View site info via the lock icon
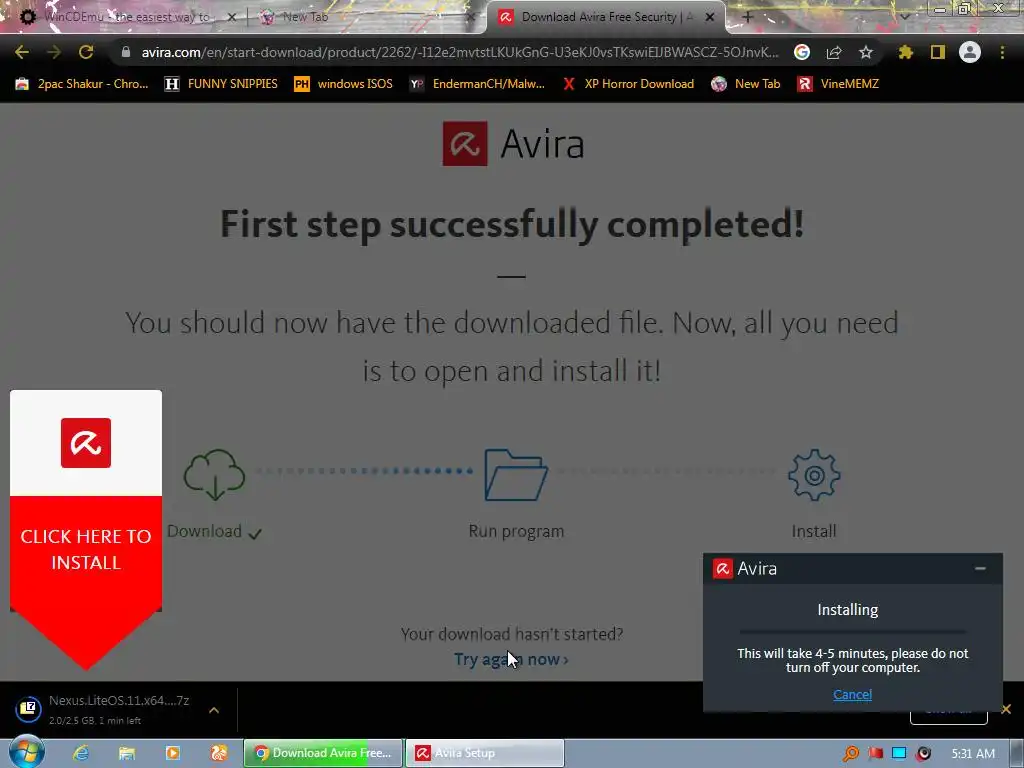1024x768 pixels. (x=126, y=52)
